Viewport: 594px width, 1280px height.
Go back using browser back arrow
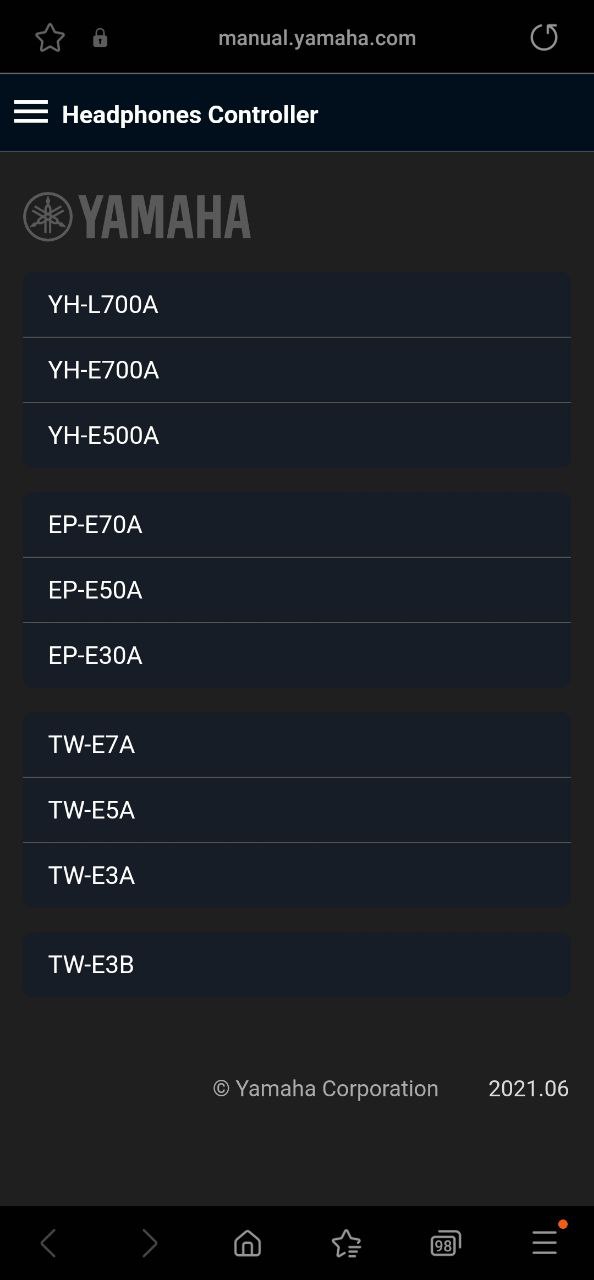pyautogui.click(x=48, y=1243)
